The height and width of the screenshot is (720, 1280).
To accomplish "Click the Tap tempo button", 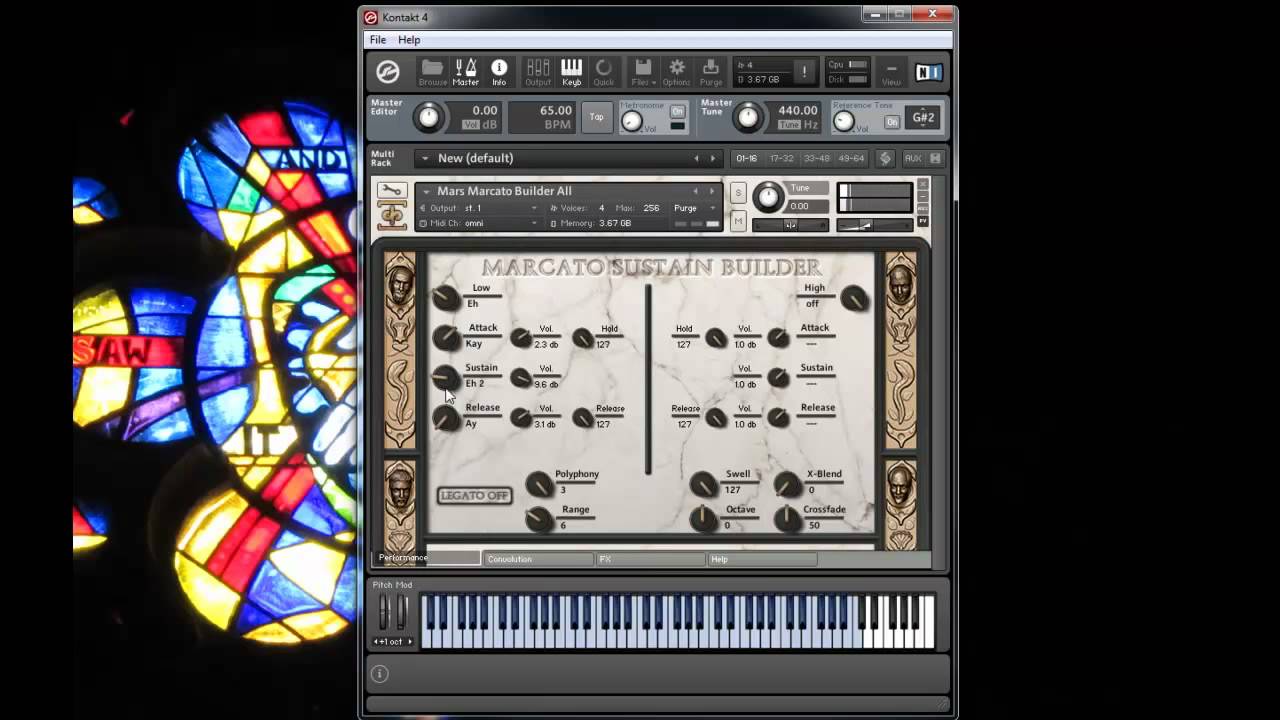I will click(x=596, y=117).
